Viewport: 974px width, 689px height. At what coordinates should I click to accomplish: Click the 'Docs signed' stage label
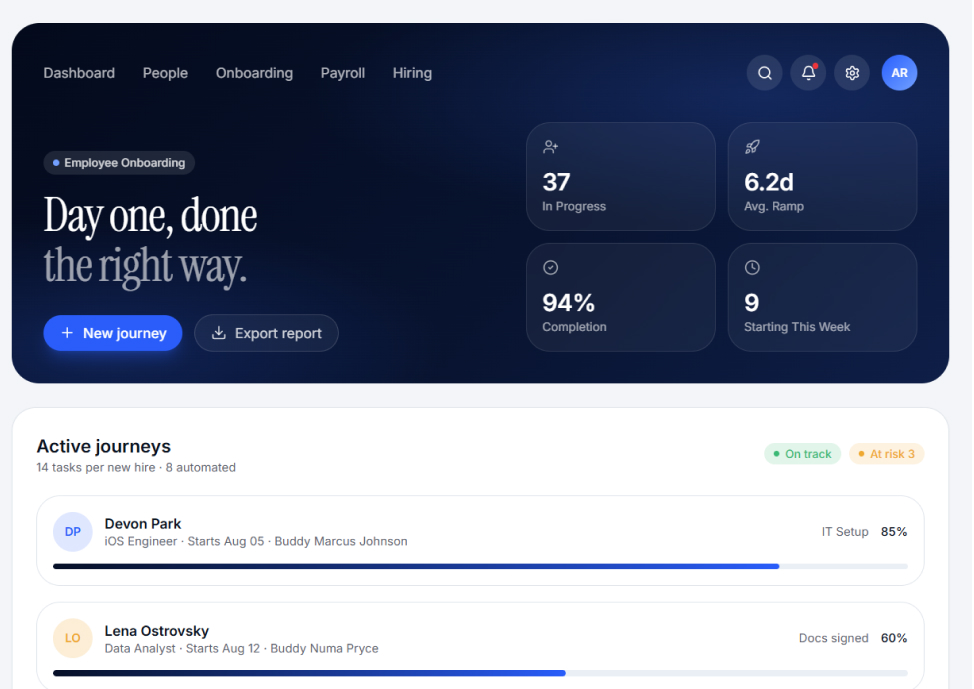pos(834,638)
